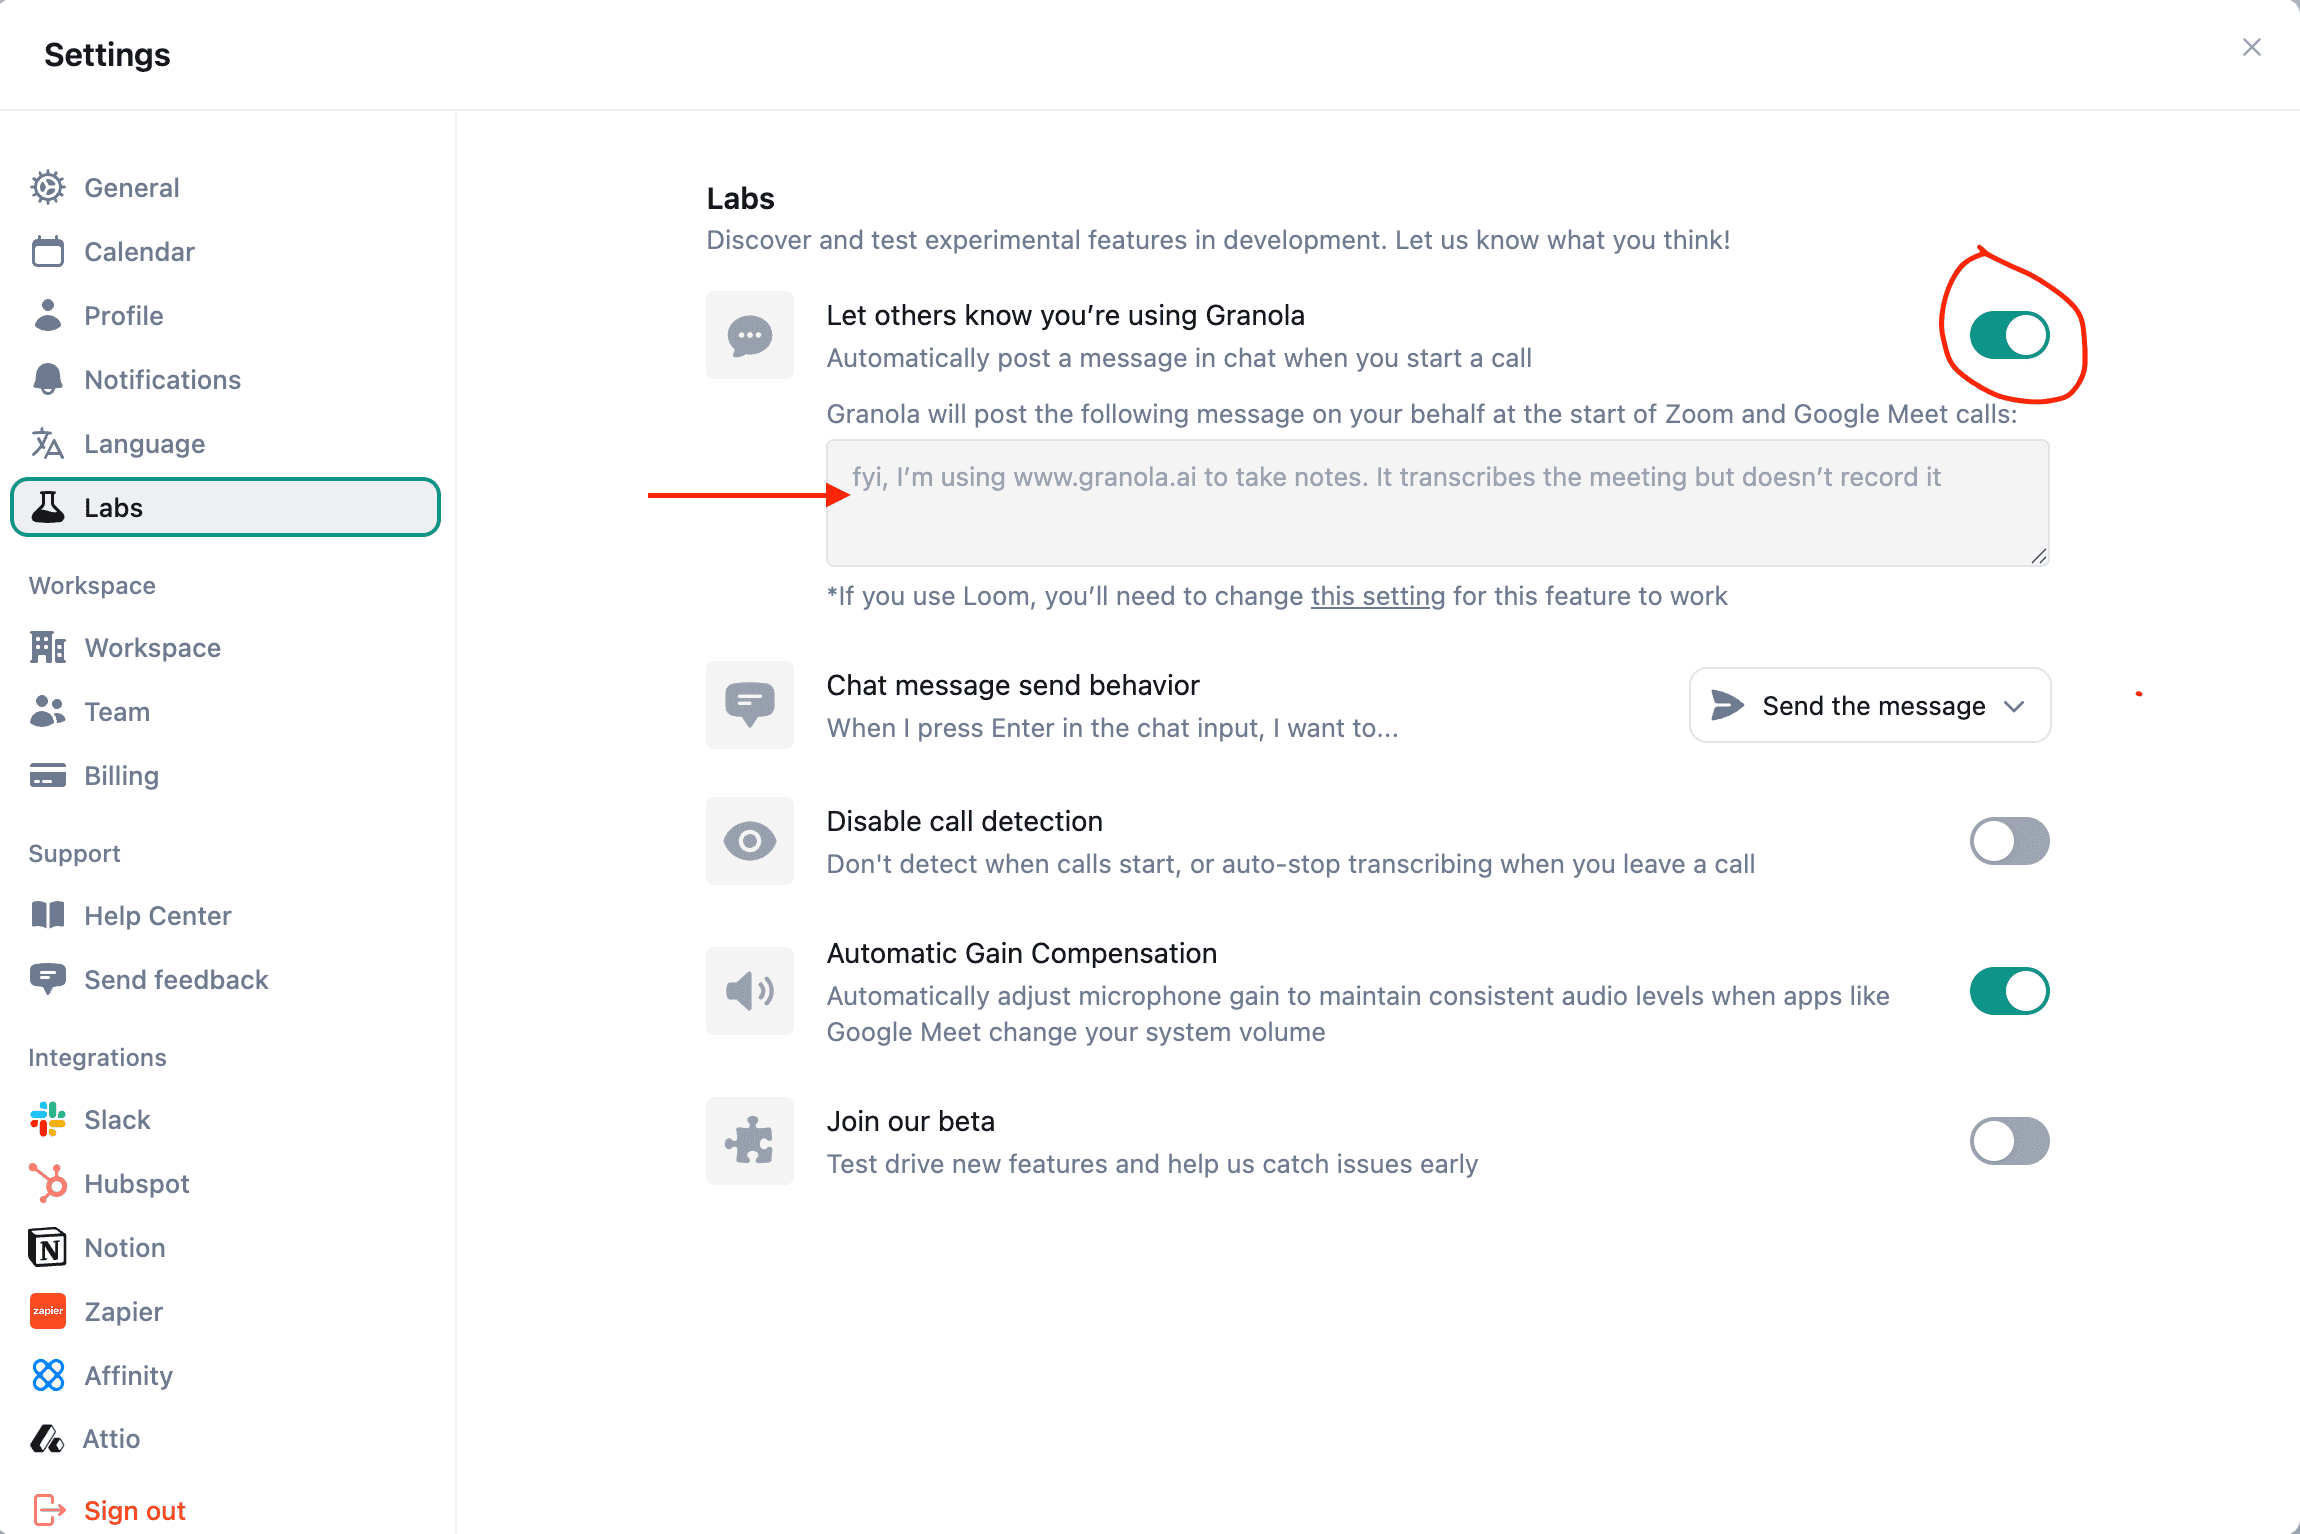Image resolution: width=2300 pixels, height=1534 pixels.
Task: Click the Language translation icon
Action: tap(48, 444)
